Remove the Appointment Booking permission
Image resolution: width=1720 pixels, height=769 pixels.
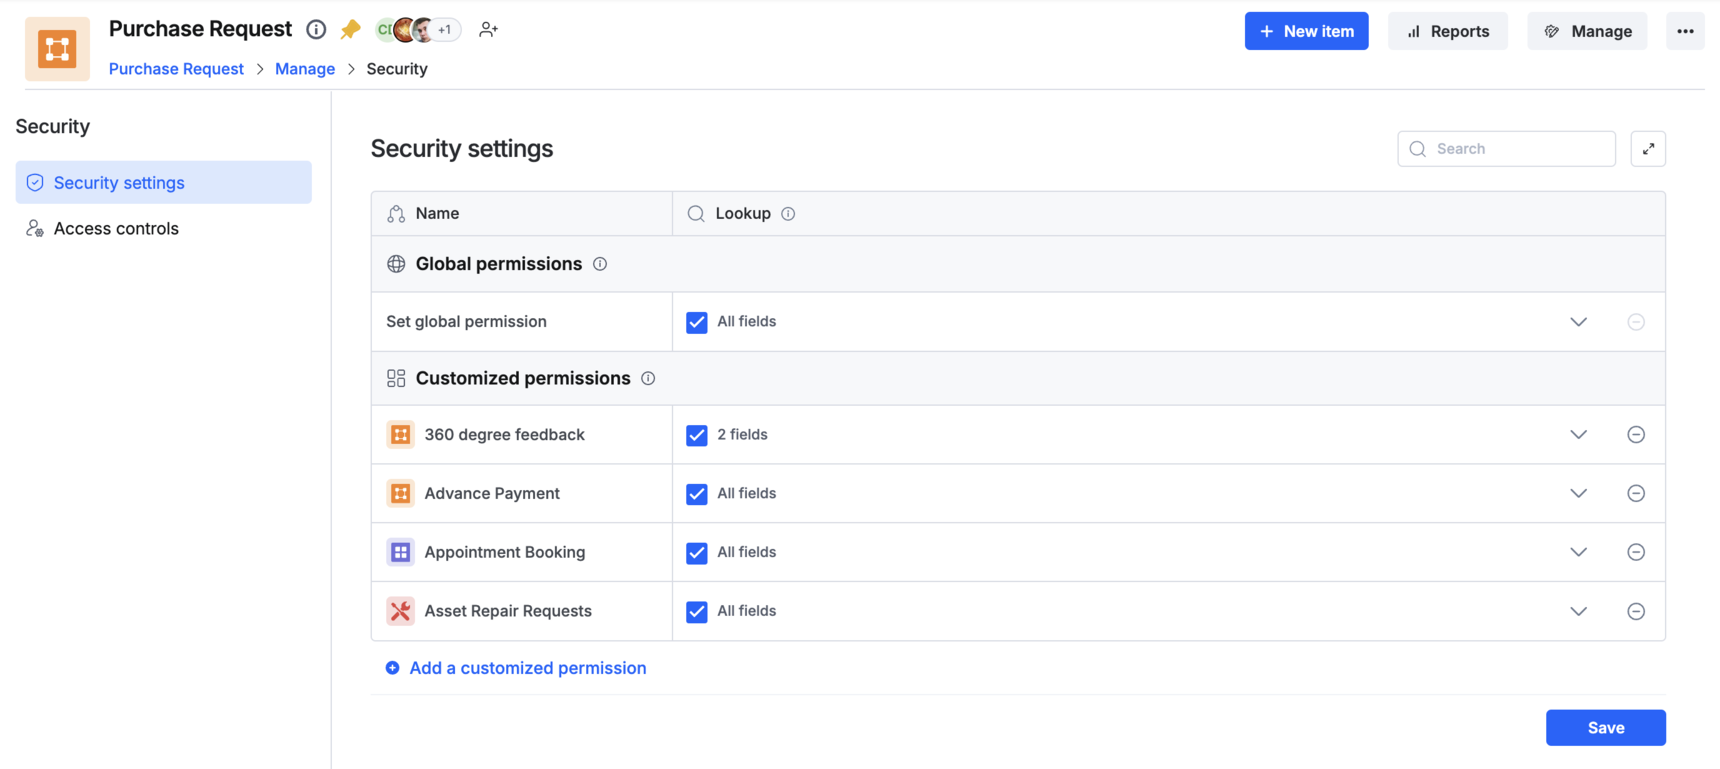point(1636,552)
